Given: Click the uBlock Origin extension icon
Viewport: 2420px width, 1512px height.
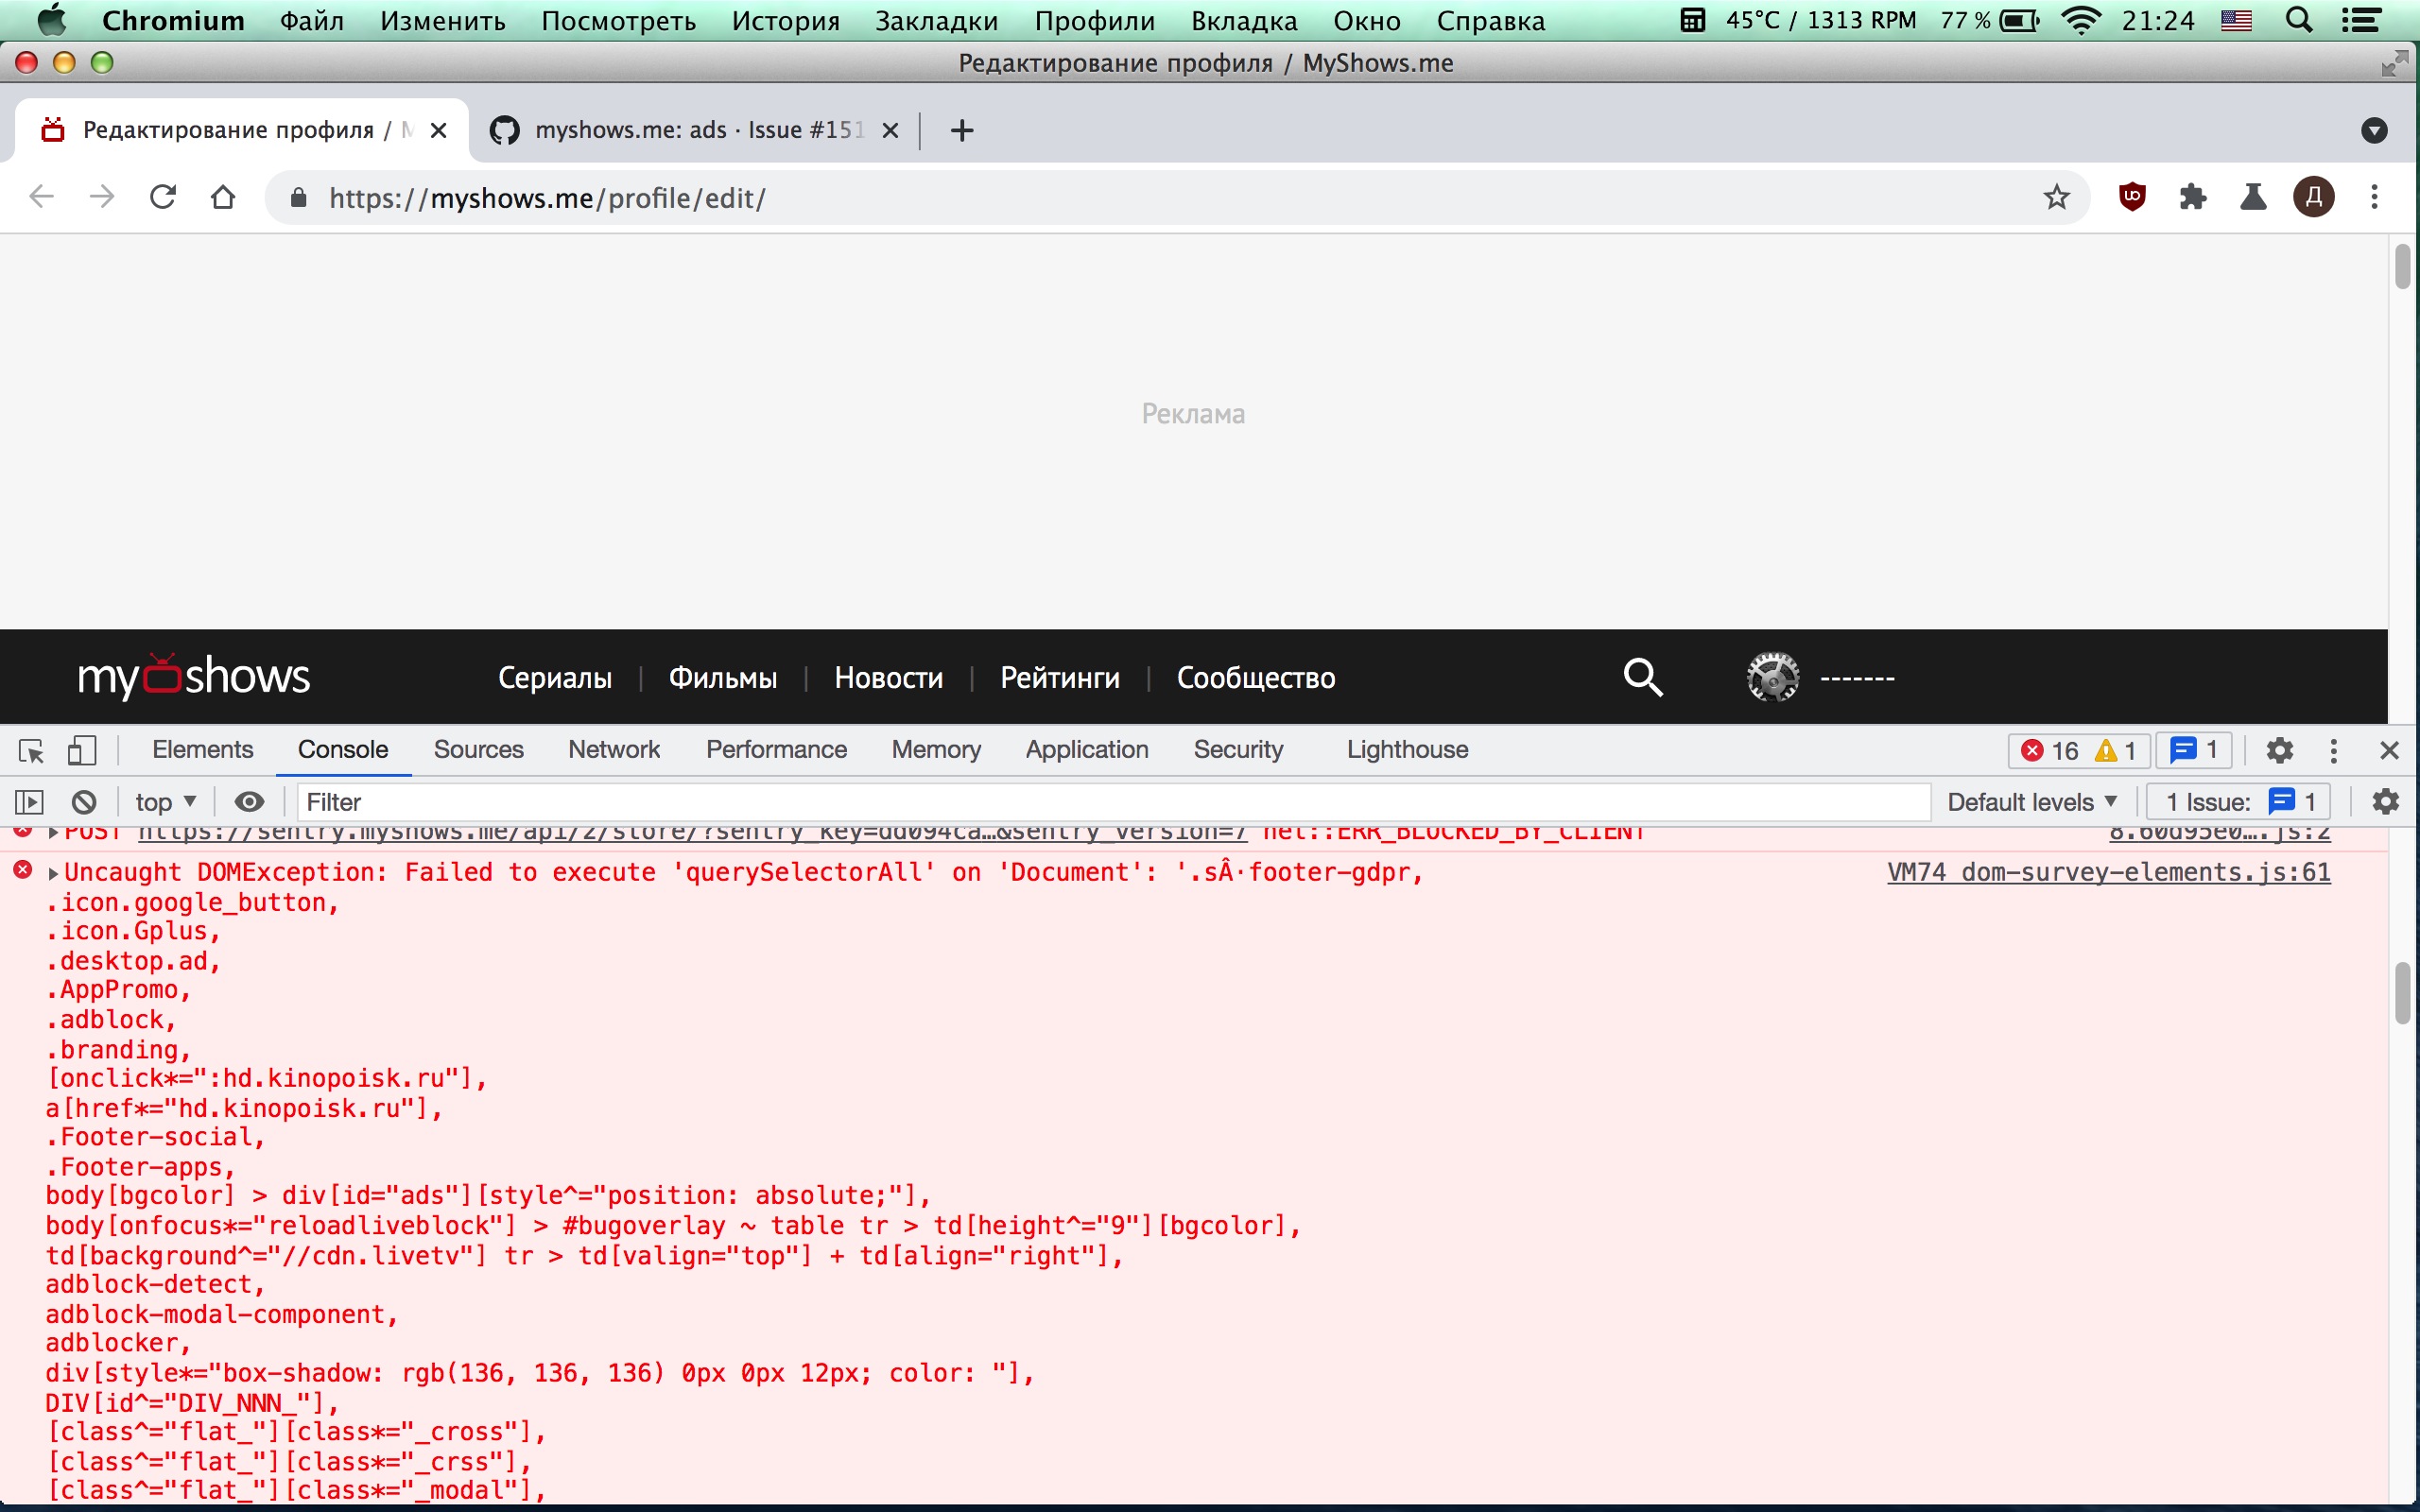Looking at the screenshot, I should (2132, 197).
